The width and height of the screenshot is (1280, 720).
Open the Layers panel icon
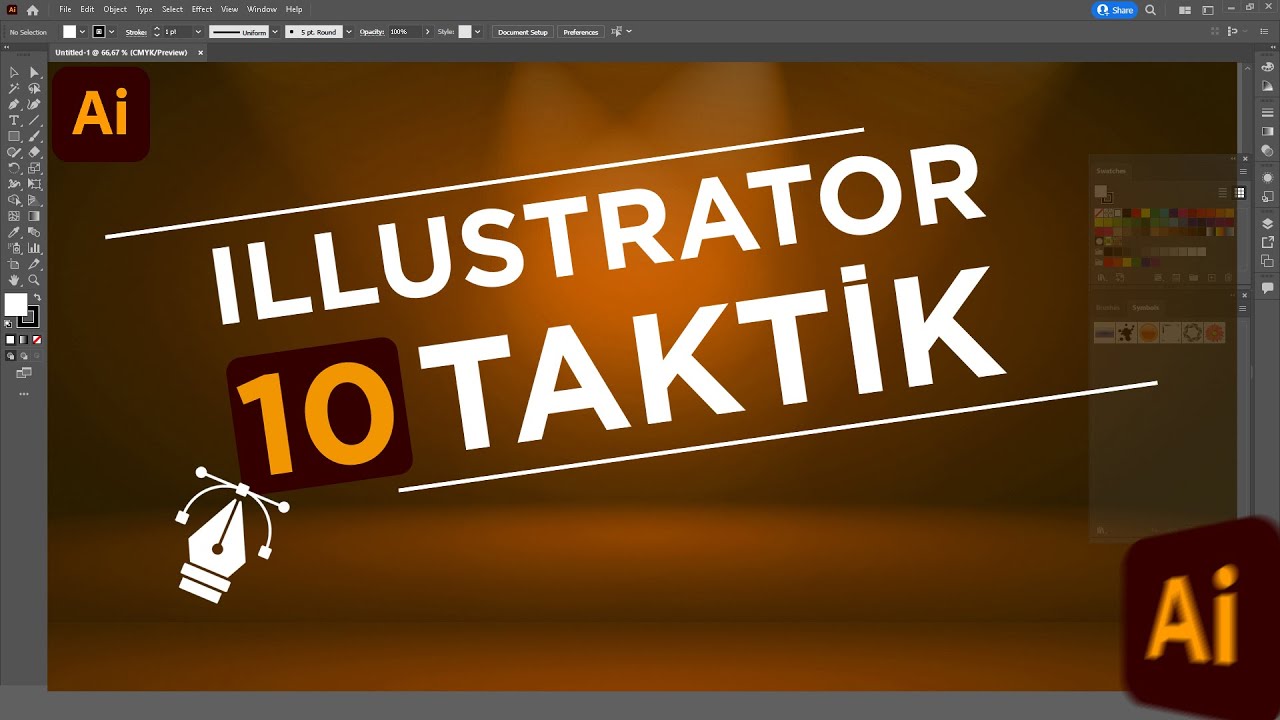[1267, 224]
